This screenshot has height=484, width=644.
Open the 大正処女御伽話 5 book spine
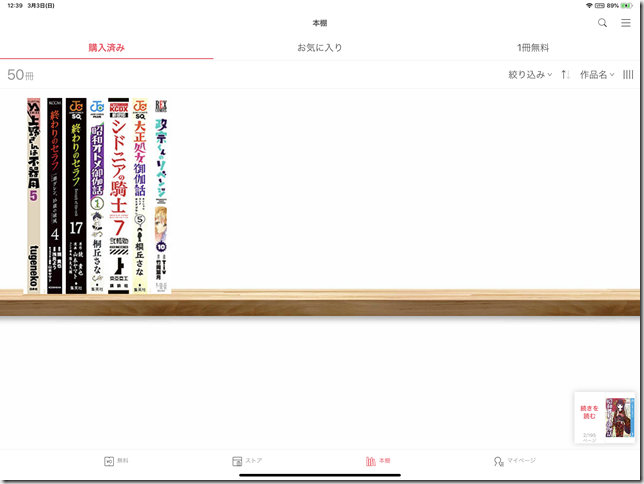pyautogui.click(x=140, y=196)
